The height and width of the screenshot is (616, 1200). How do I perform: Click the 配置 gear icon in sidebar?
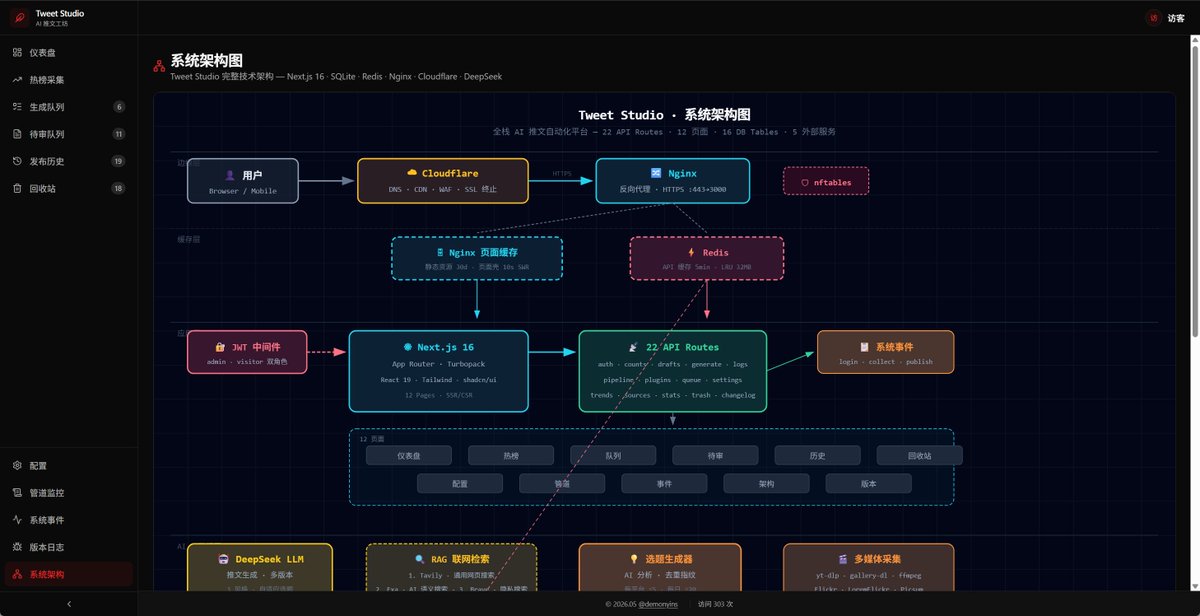click(17, 466)
